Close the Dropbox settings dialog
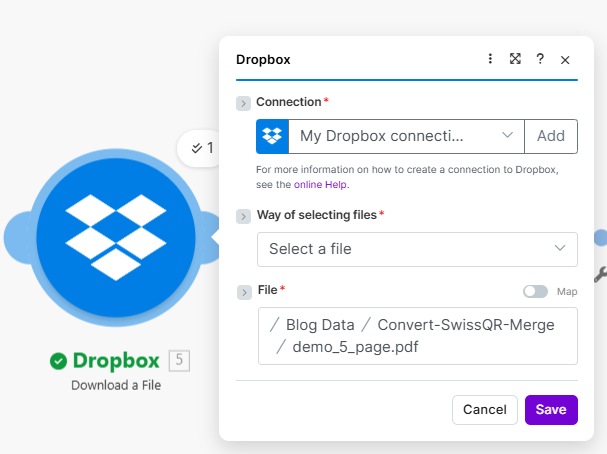This screenshot has height=454, width=607. (565, 60)
